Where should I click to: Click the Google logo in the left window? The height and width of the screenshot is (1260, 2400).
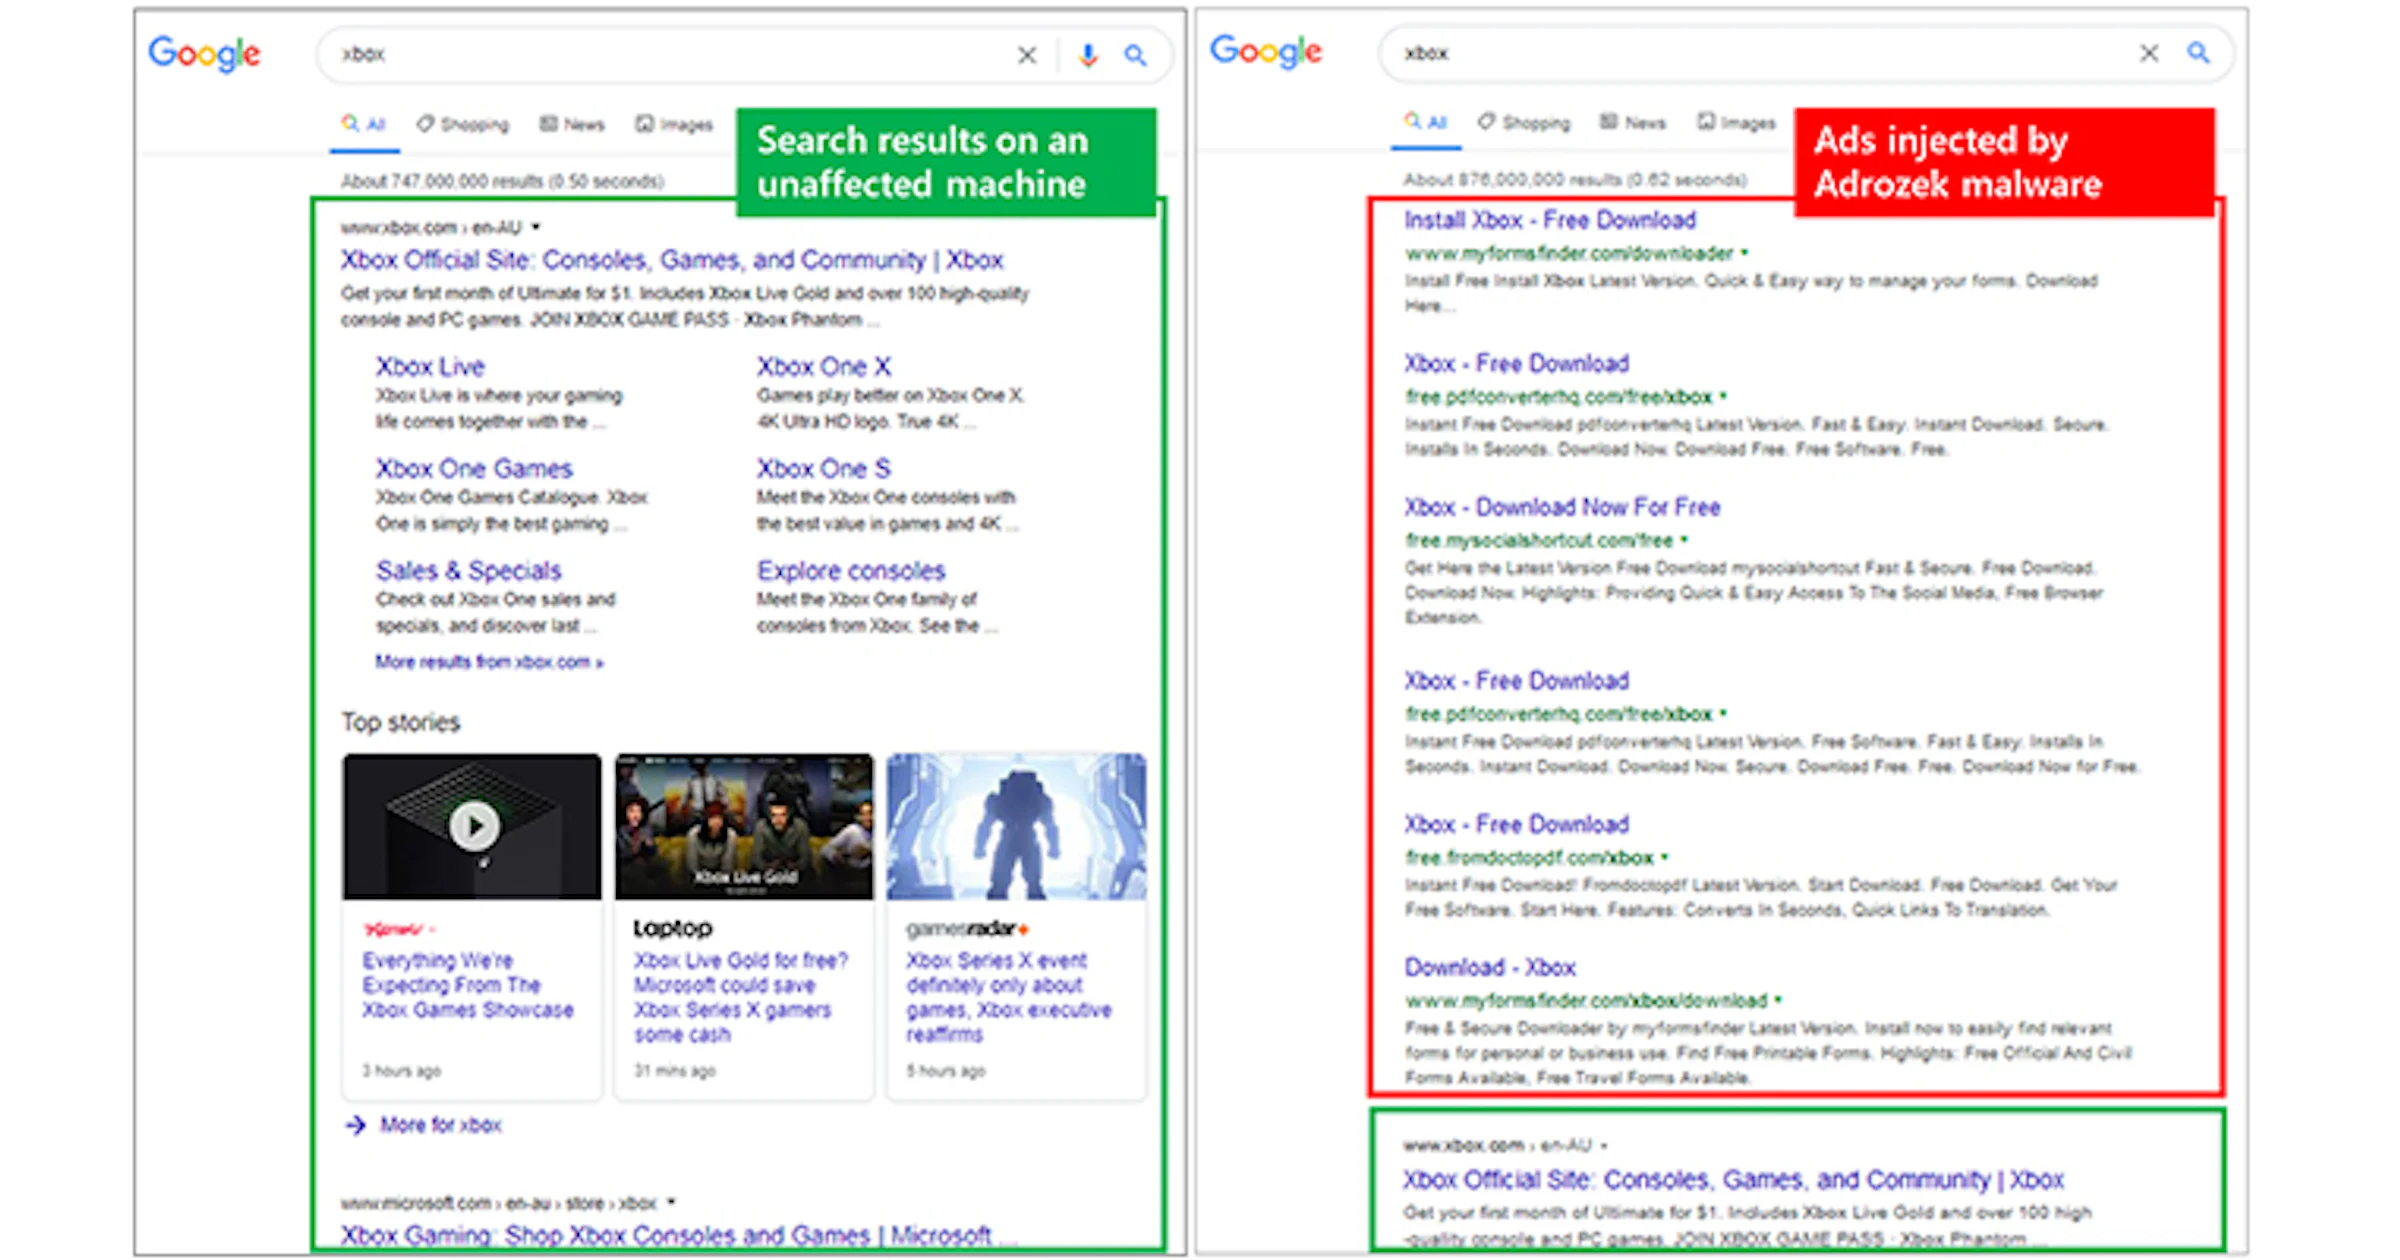[204, 54]
